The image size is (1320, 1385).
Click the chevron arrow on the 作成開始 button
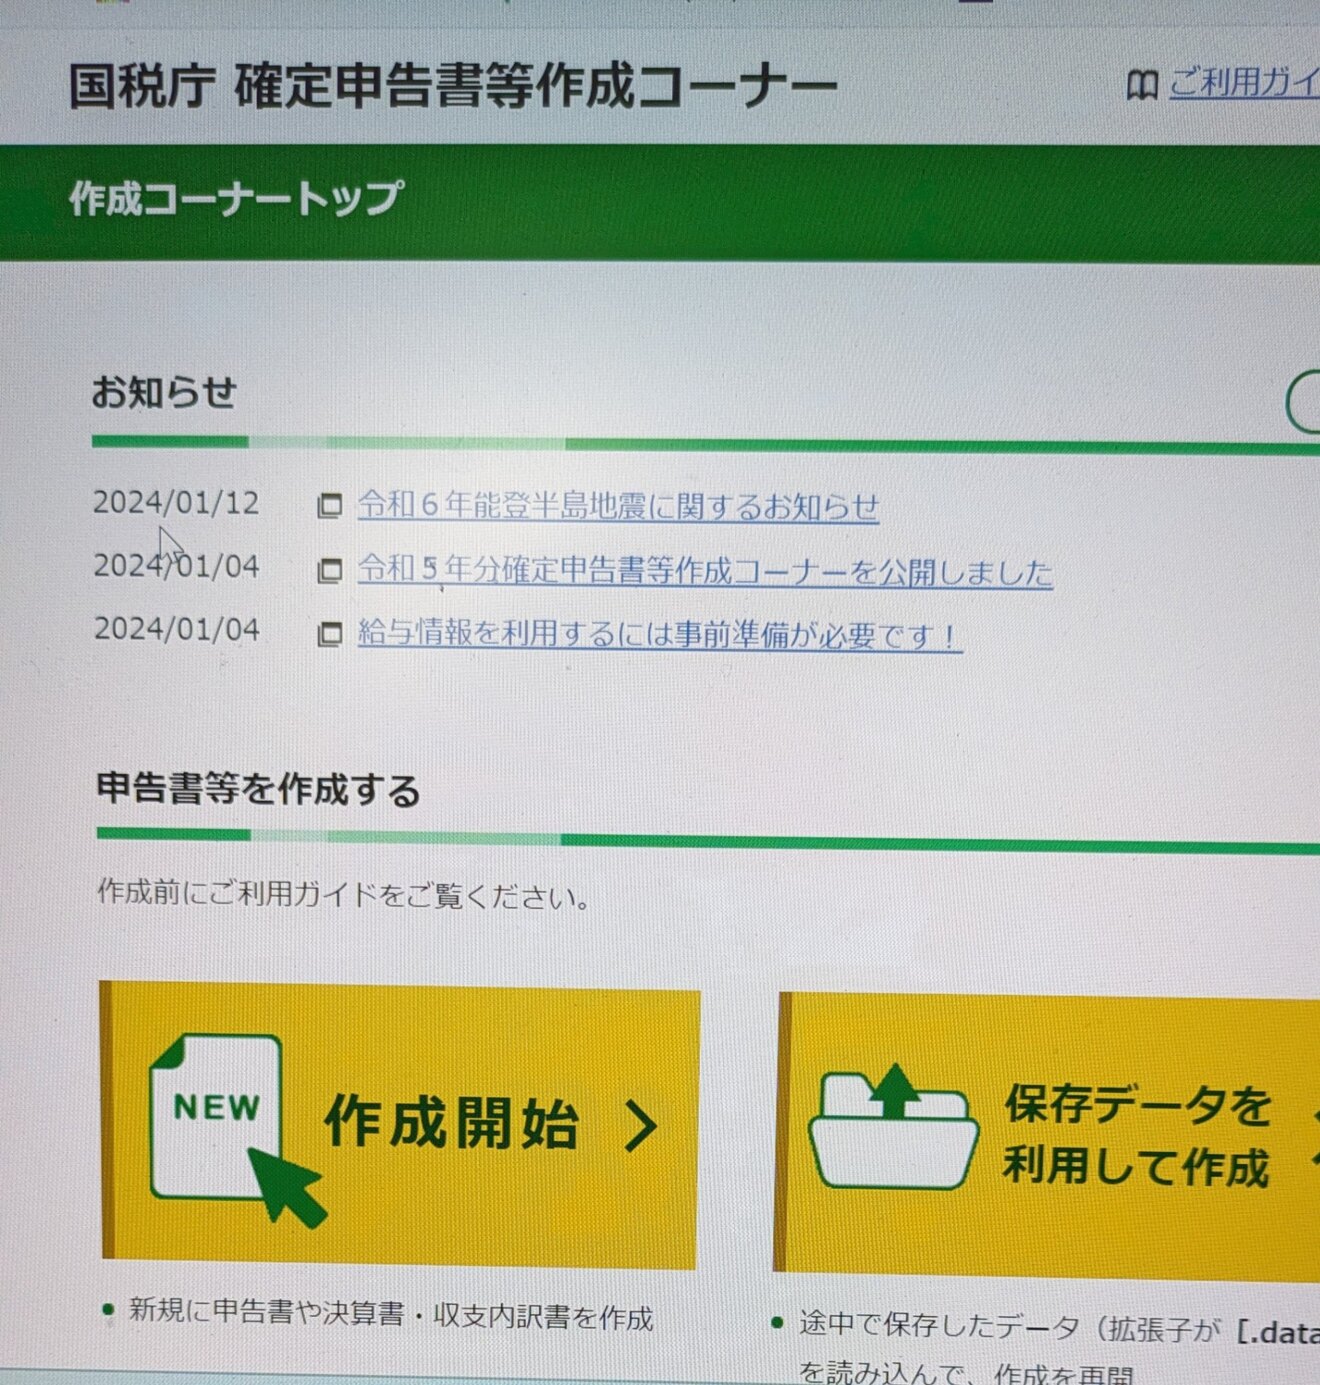pos(641,1126)
